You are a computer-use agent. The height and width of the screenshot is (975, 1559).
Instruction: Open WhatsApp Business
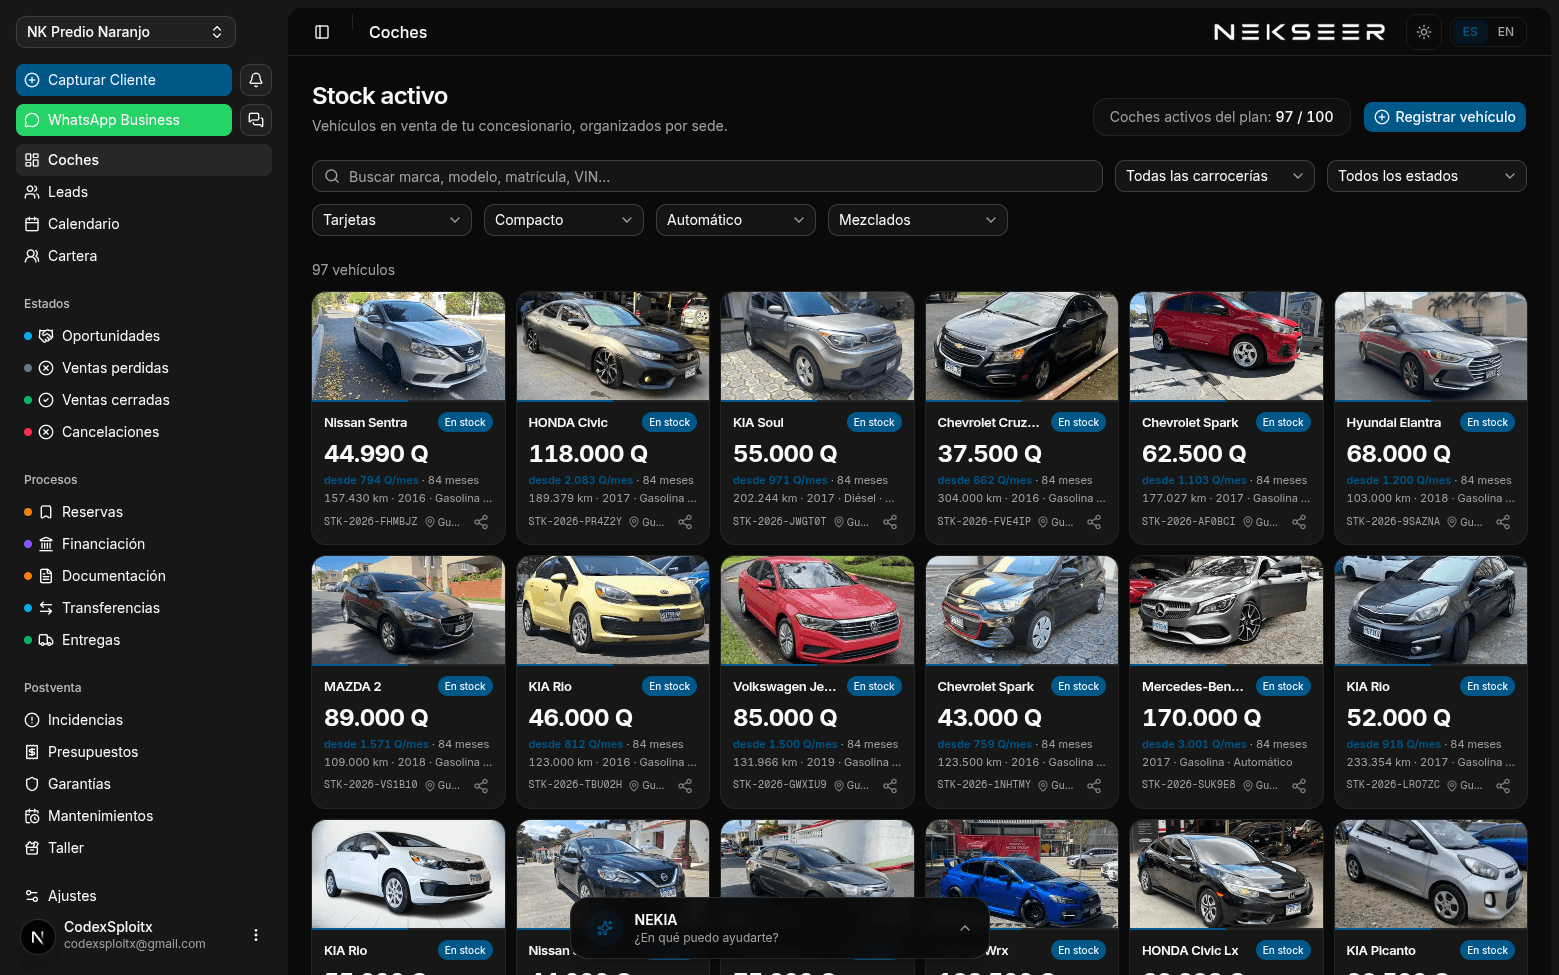124,120
